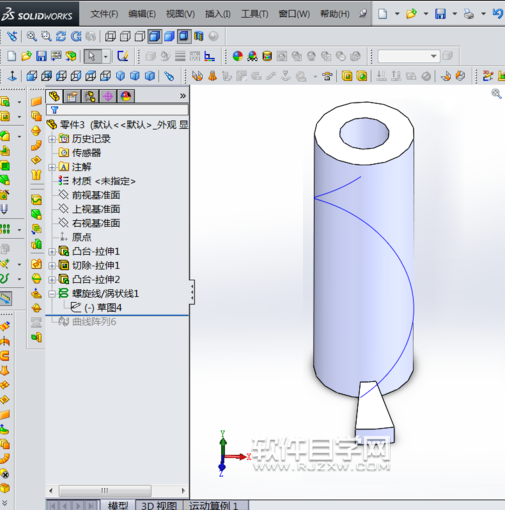Click the Normal To view arrow icon
The image size is (505, 510).
[12, 76]
